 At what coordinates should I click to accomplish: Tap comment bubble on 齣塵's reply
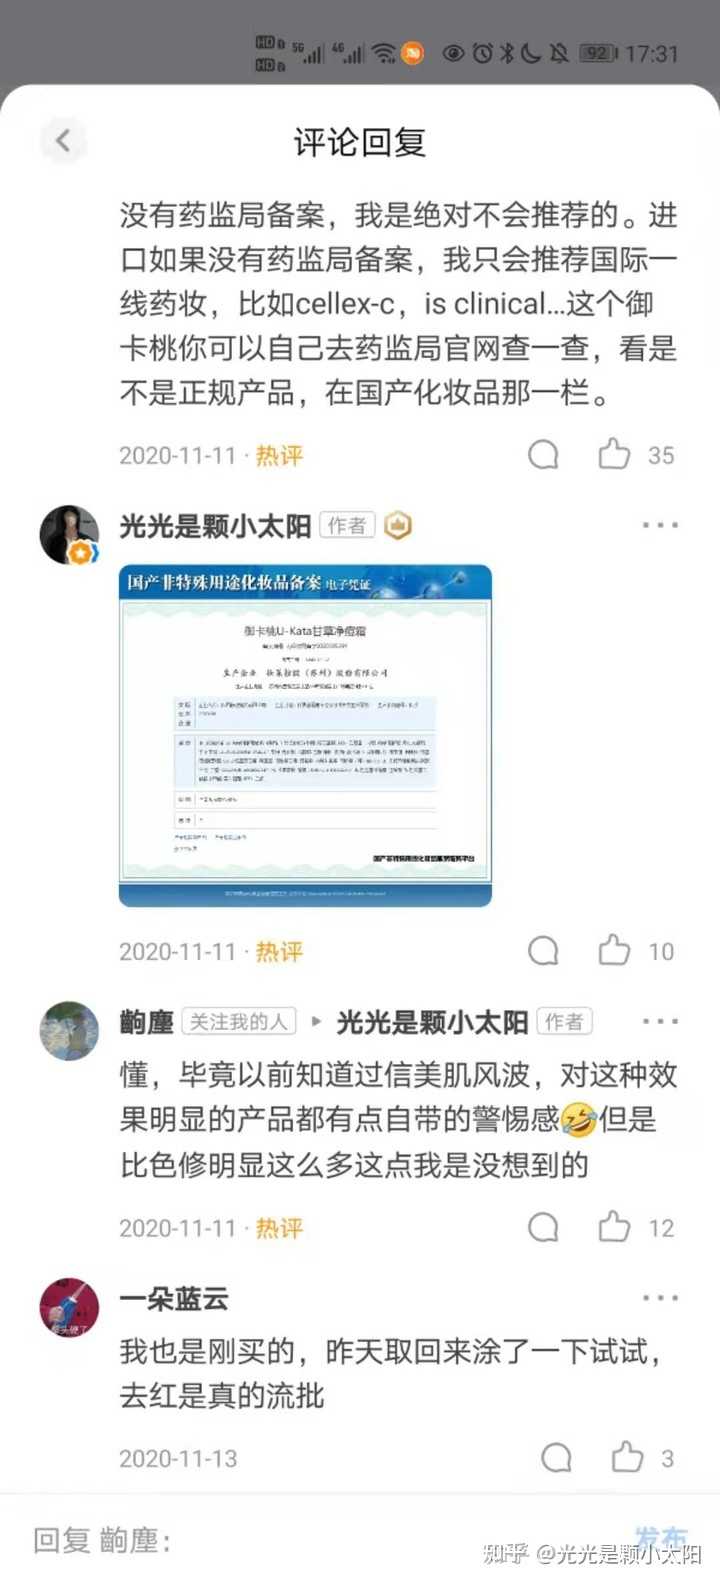543,1227
